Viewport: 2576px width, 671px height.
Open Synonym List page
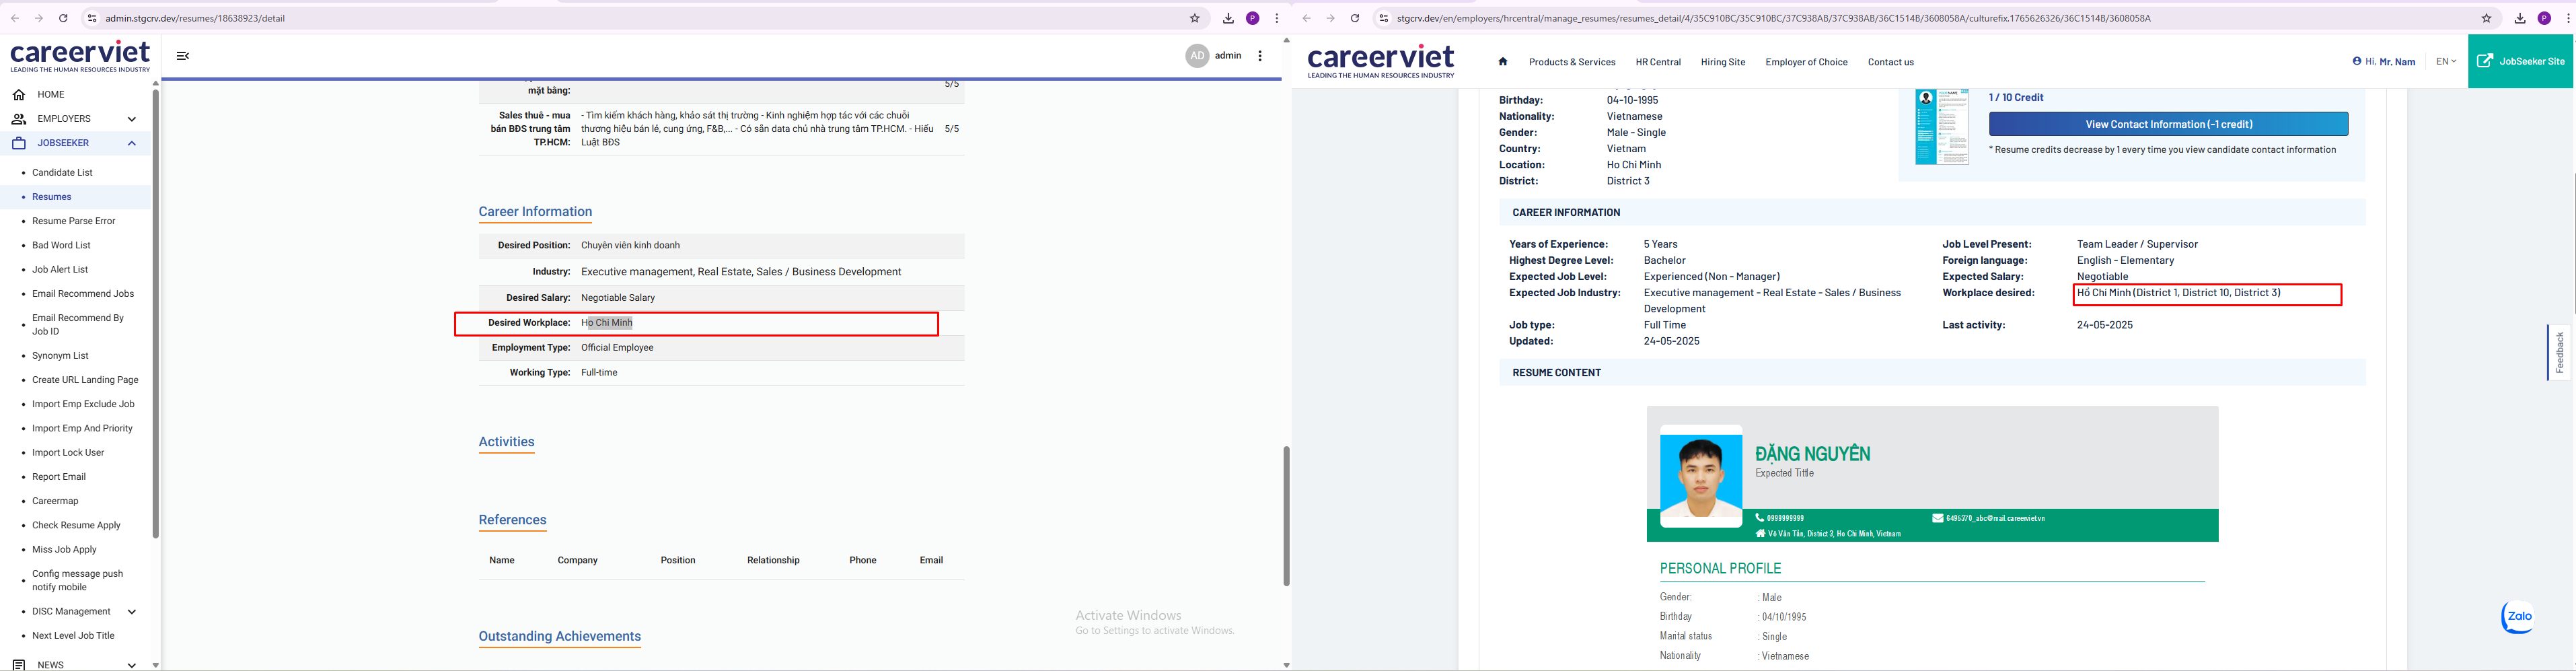click(x=60, y=355)
